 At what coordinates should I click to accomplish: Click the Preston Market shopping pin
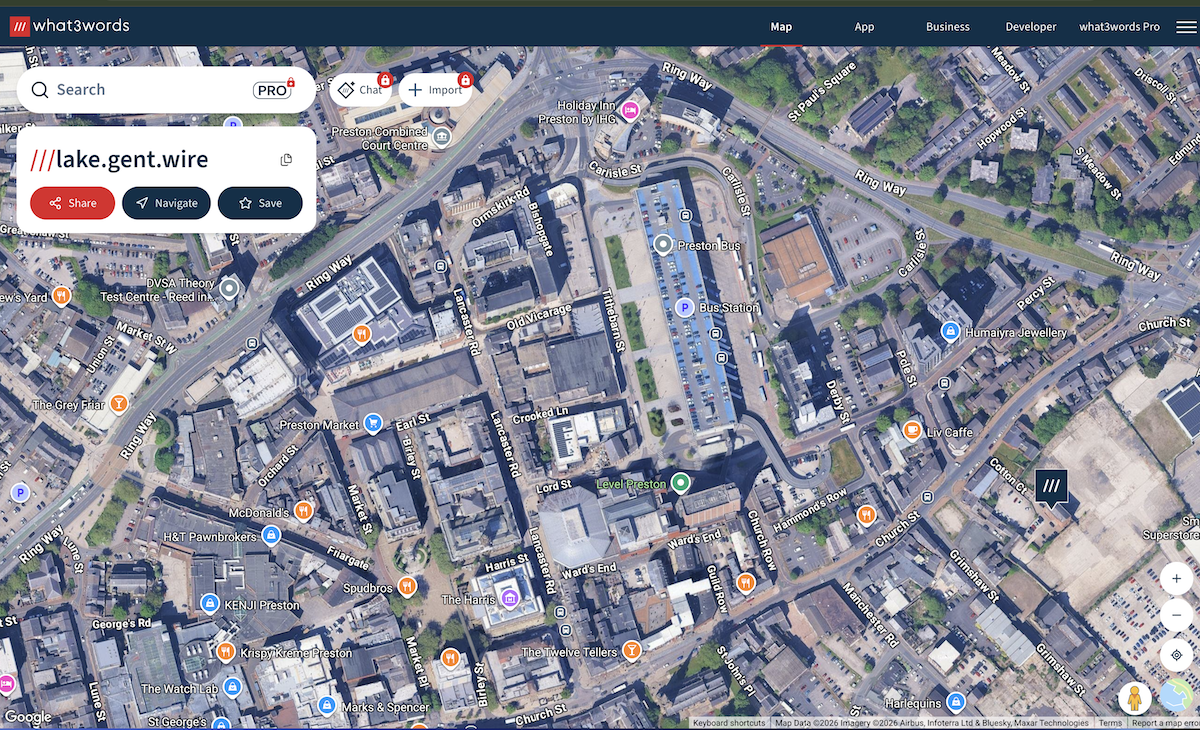coord(374,424)
